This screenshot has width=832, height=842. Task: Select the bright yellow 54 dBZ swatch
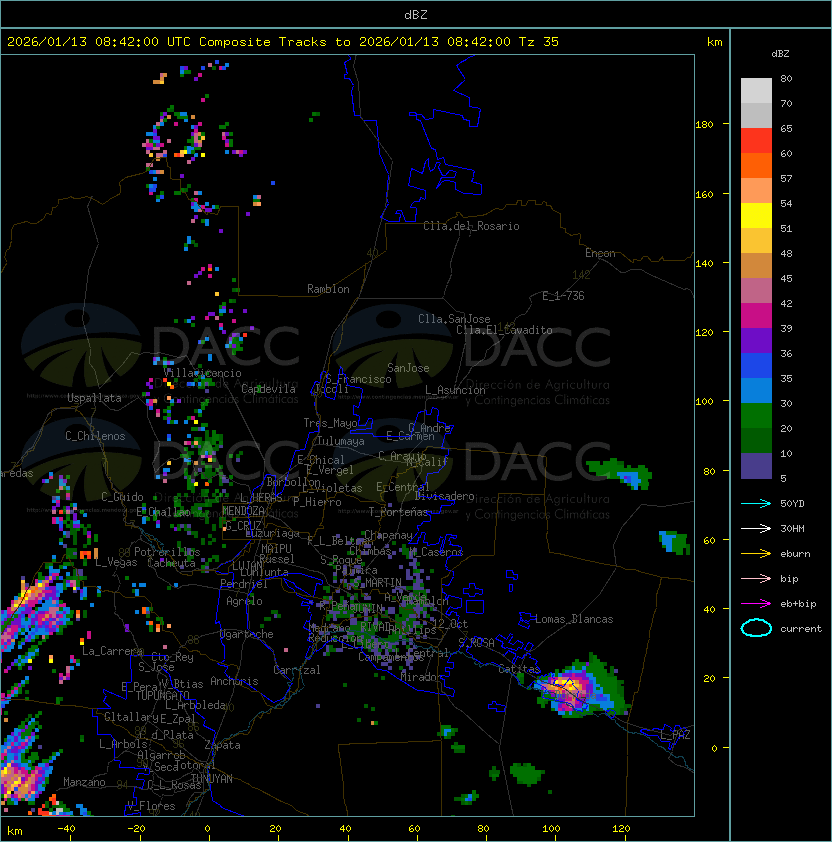click(x=756, y=215)
